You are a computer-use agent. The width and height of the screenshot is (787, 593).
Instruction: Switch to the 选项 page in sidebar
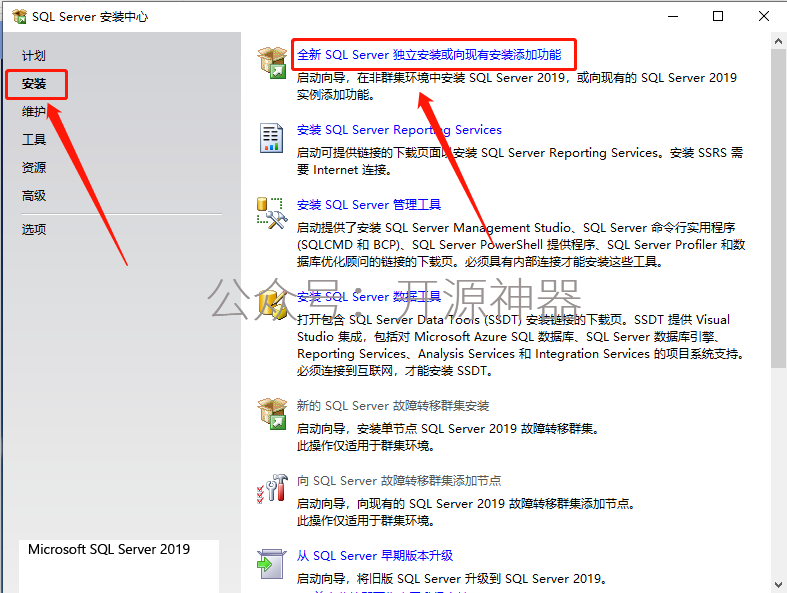click(34, 229)
